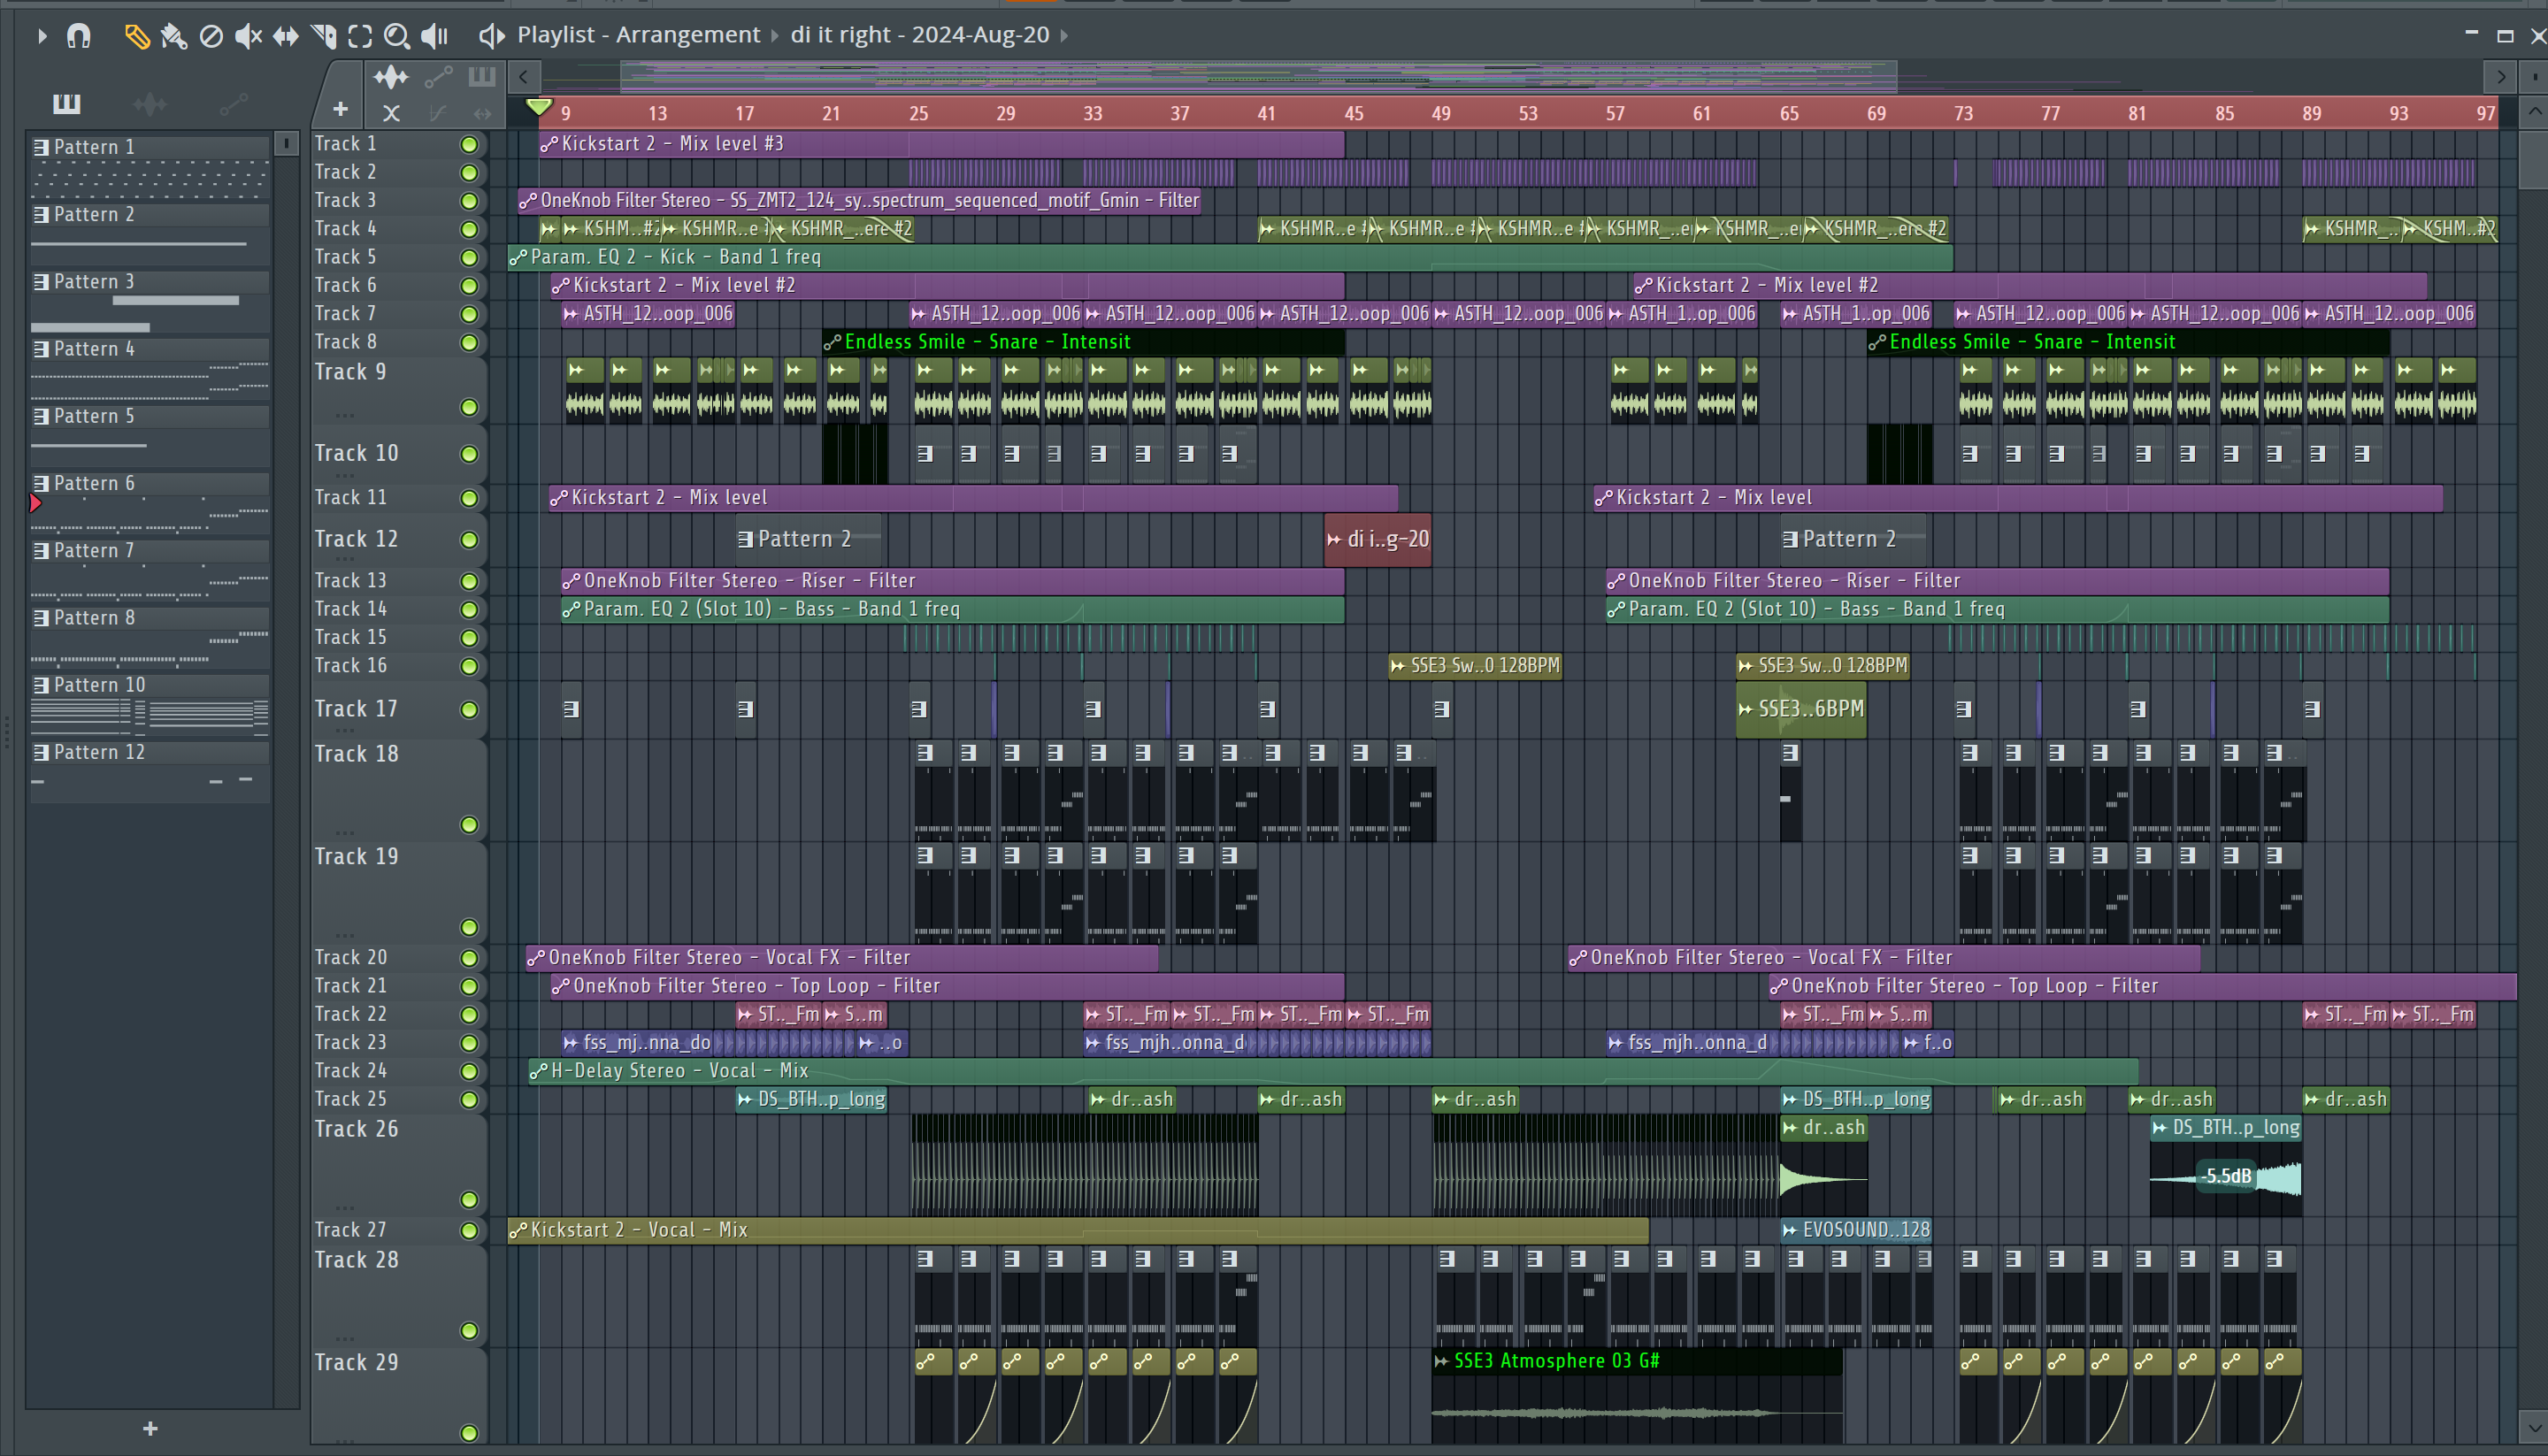The height and width of the screenshot is (1456, 2548).
Task: Select the Paint brush tool
Action: point(174,36)
